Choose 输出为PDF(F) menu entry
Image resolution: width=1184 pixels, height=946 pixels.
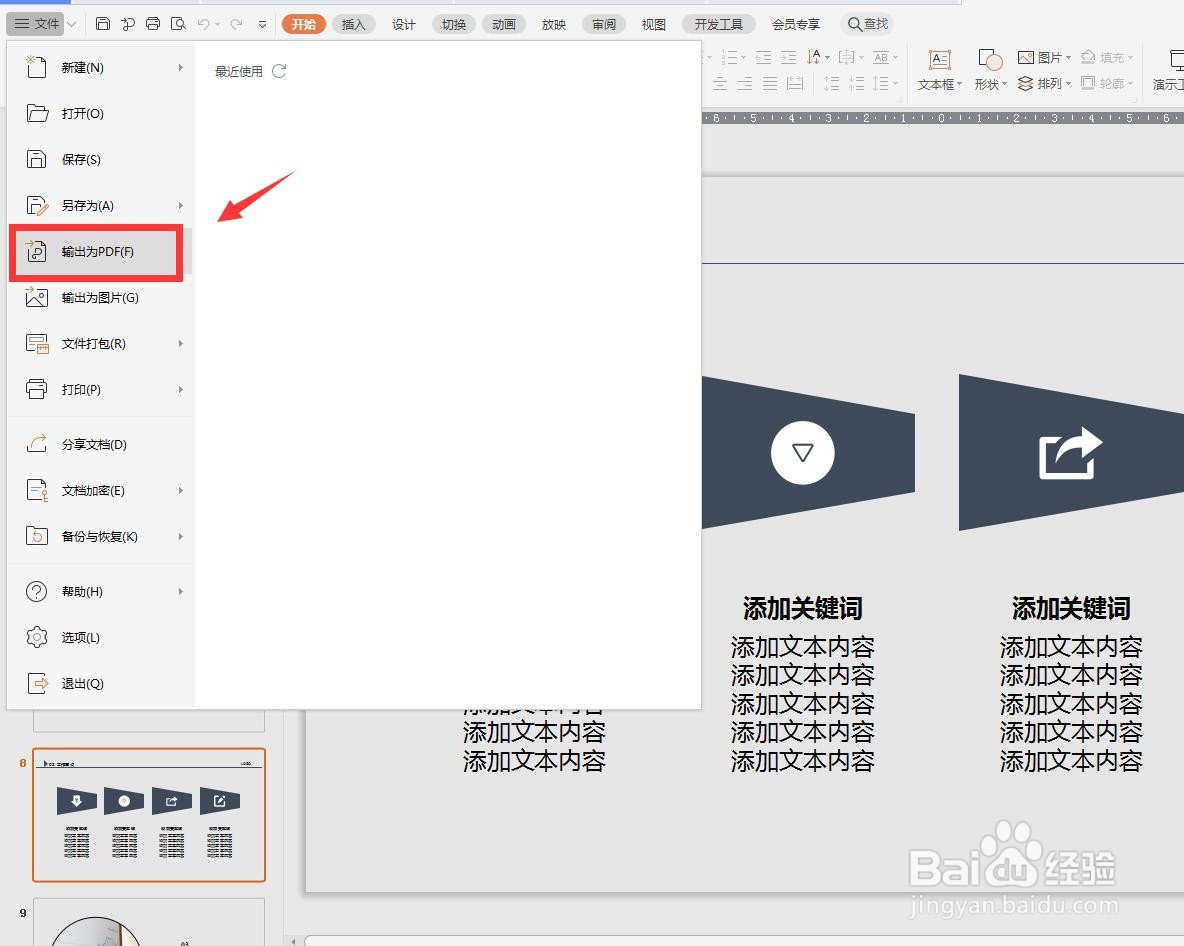[100, 251]
